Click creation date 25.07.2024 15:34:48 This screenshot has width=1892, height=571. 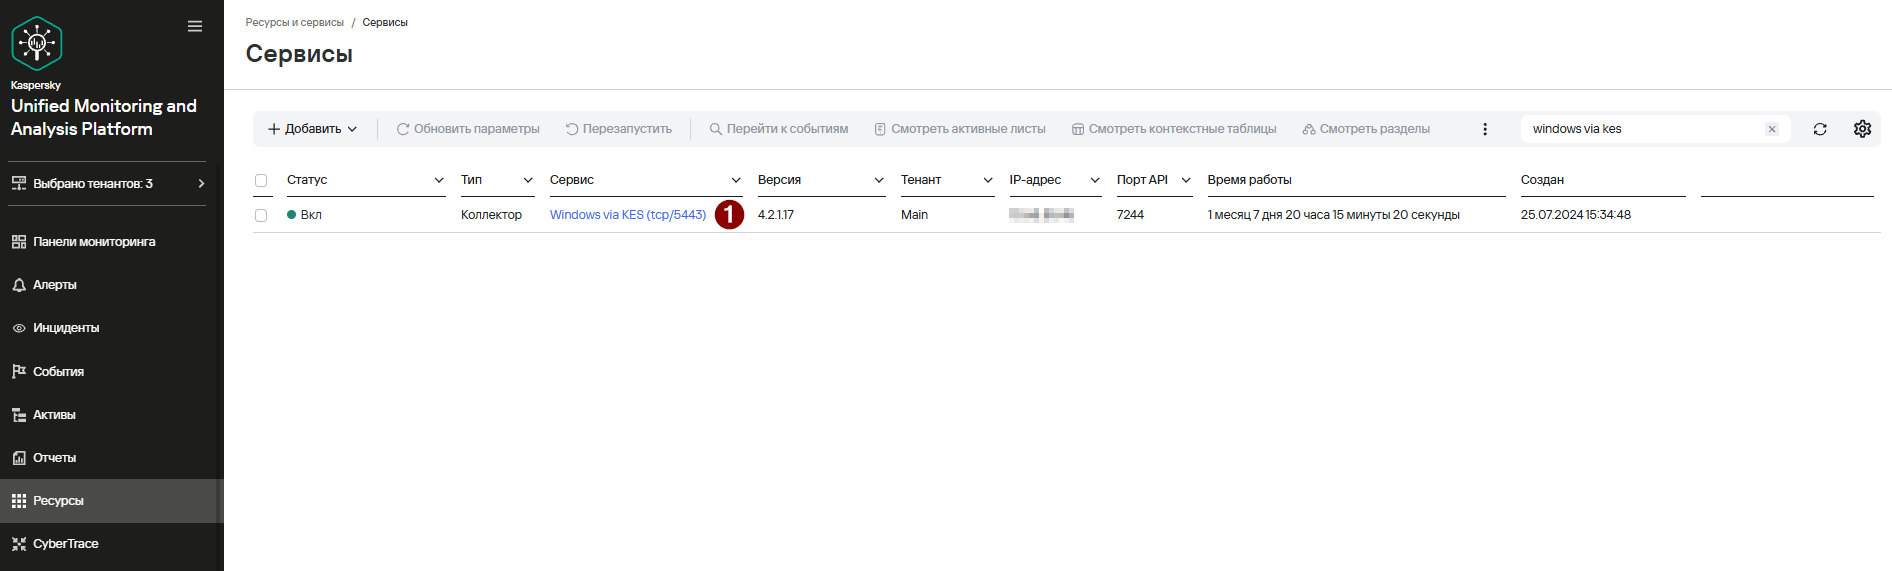click(1576, 215)
